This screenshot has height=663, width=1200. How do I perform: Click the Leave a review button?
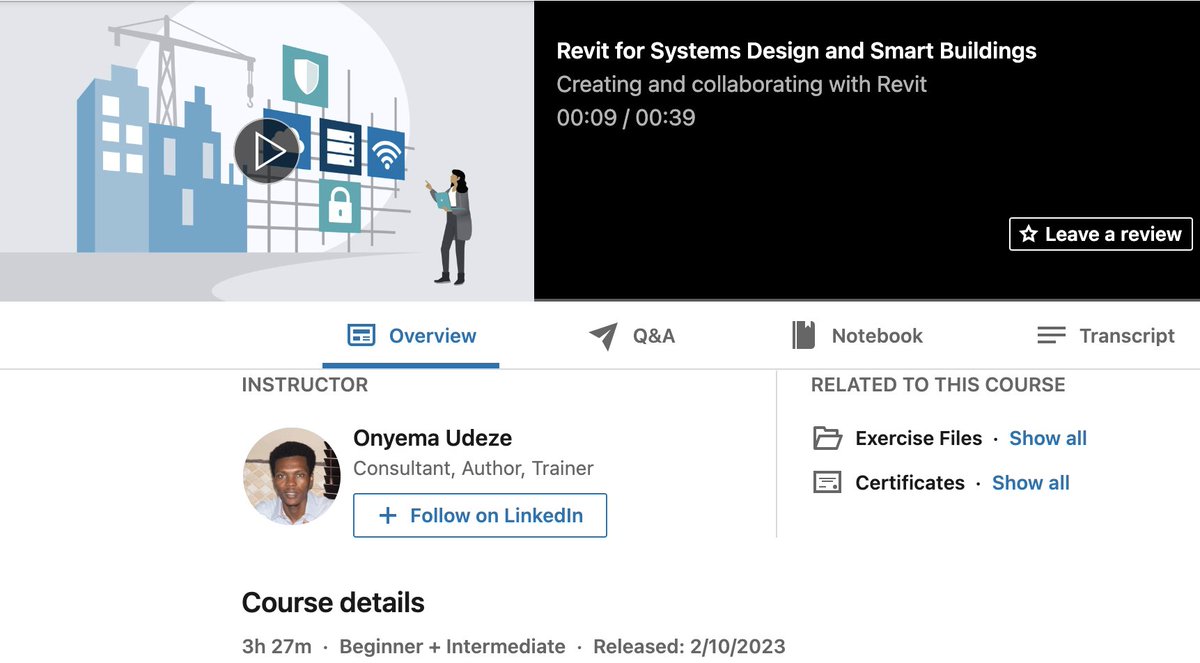[1100, 234]
